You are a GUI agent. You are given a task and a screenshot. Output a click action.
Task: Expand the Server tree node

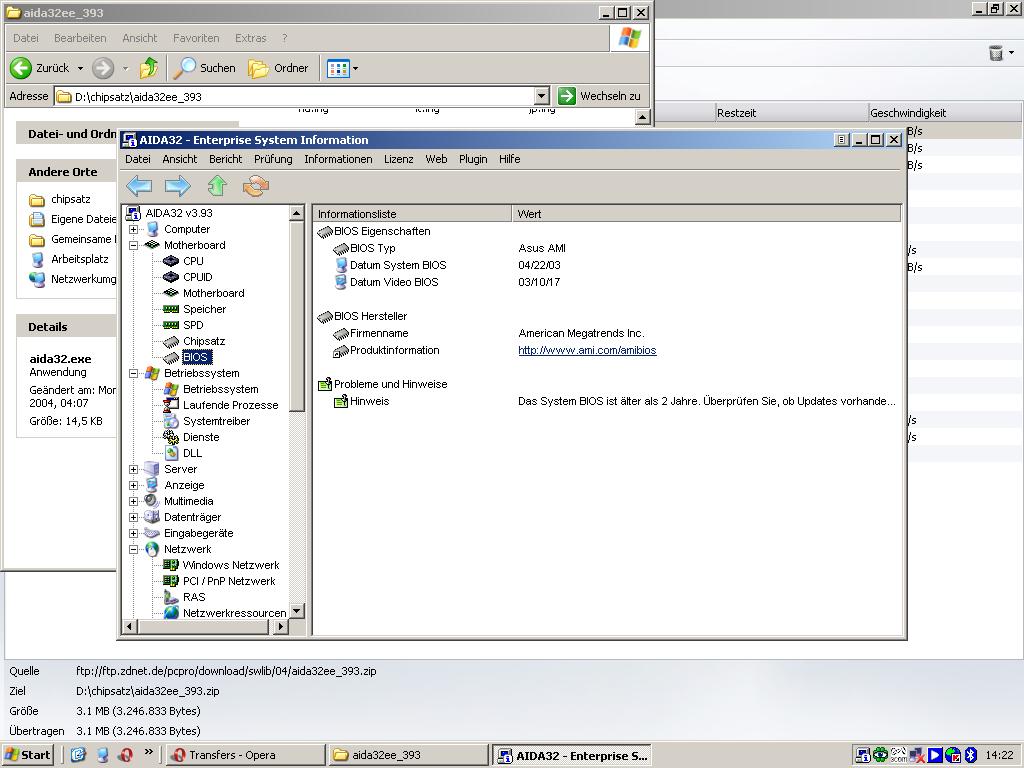tap(134, 469)
